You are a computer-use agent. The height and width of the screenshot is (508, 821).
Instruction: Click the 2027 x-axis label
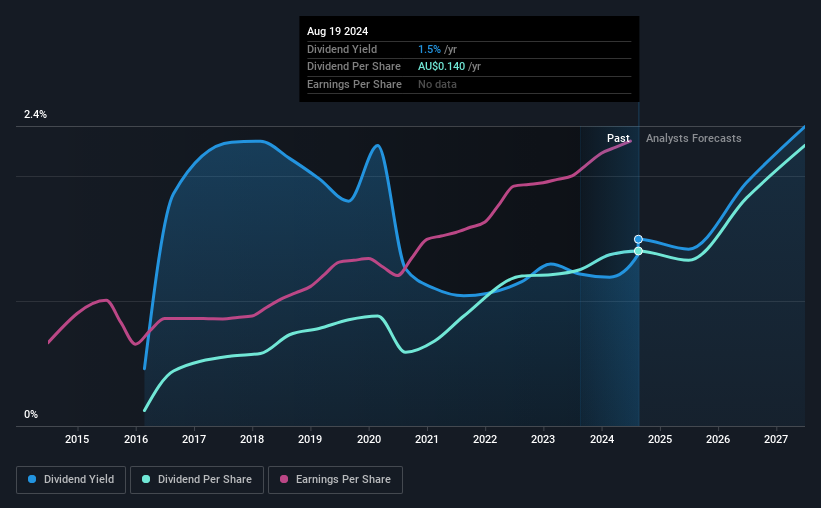[x=776, y=439]
